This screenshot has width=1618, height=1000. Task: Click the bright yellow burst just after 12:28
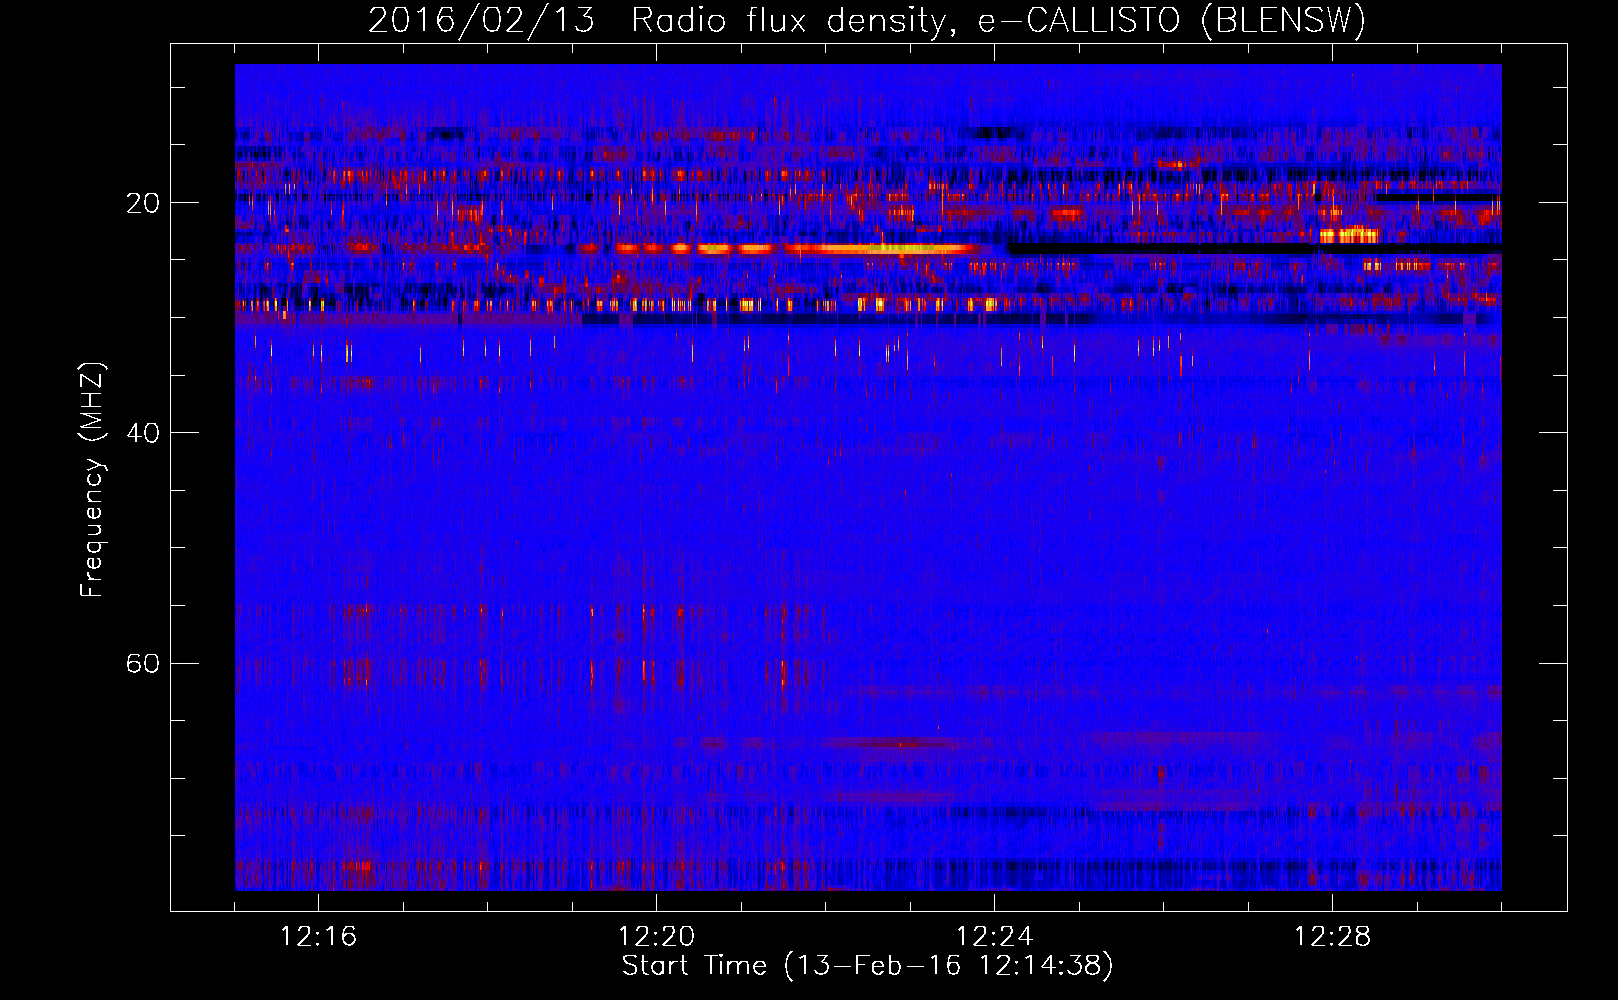[1349, 236]
